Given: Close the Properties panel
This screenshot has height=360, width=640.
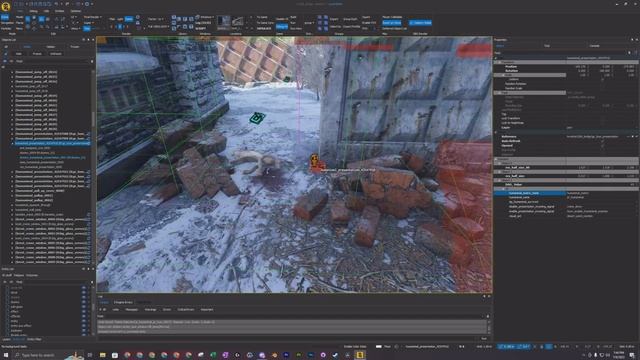Looking at the screenshot, I should pyautogui.click(x=637, y=40).
